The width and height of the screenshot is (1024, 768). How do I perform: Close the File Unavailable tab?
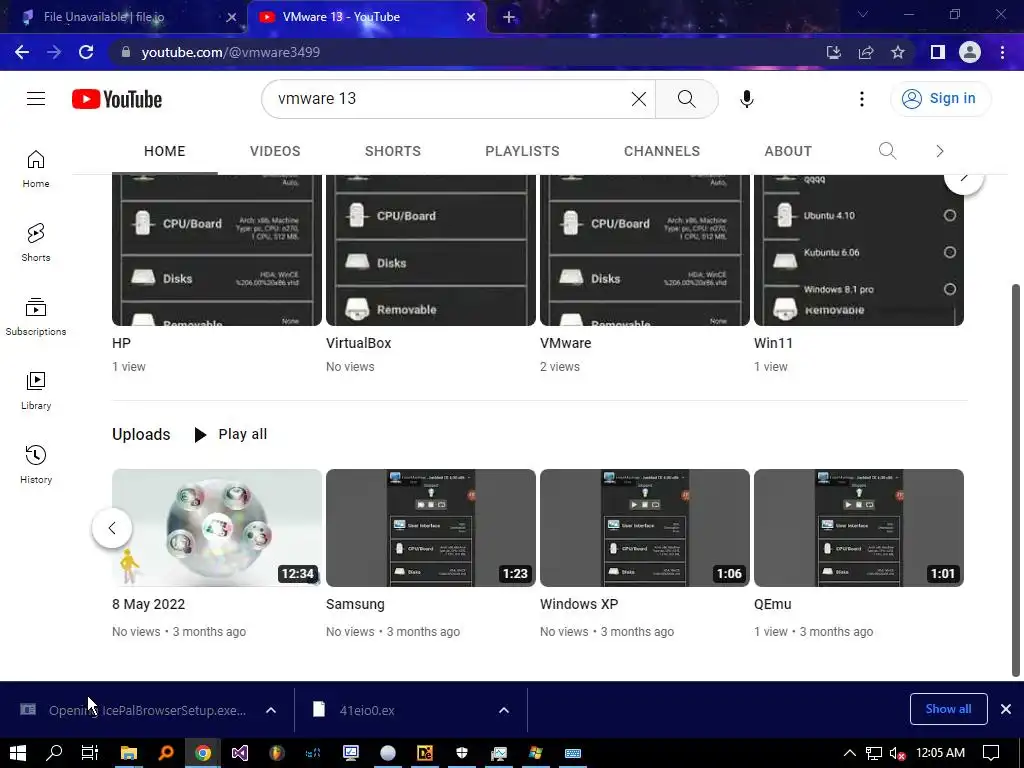(x=231, y=17)
